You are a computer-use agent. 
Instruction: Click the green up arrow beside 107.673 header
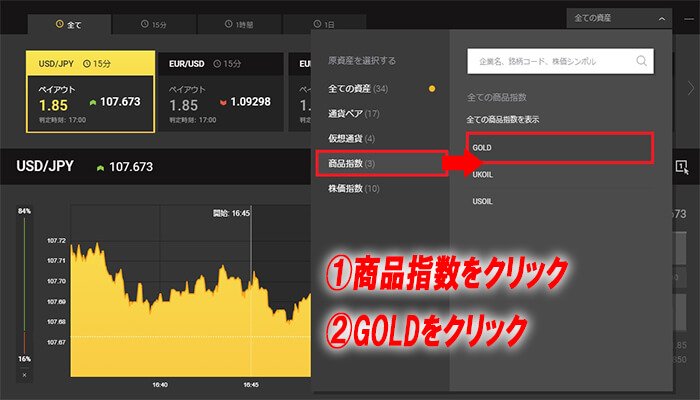[100, 168]
